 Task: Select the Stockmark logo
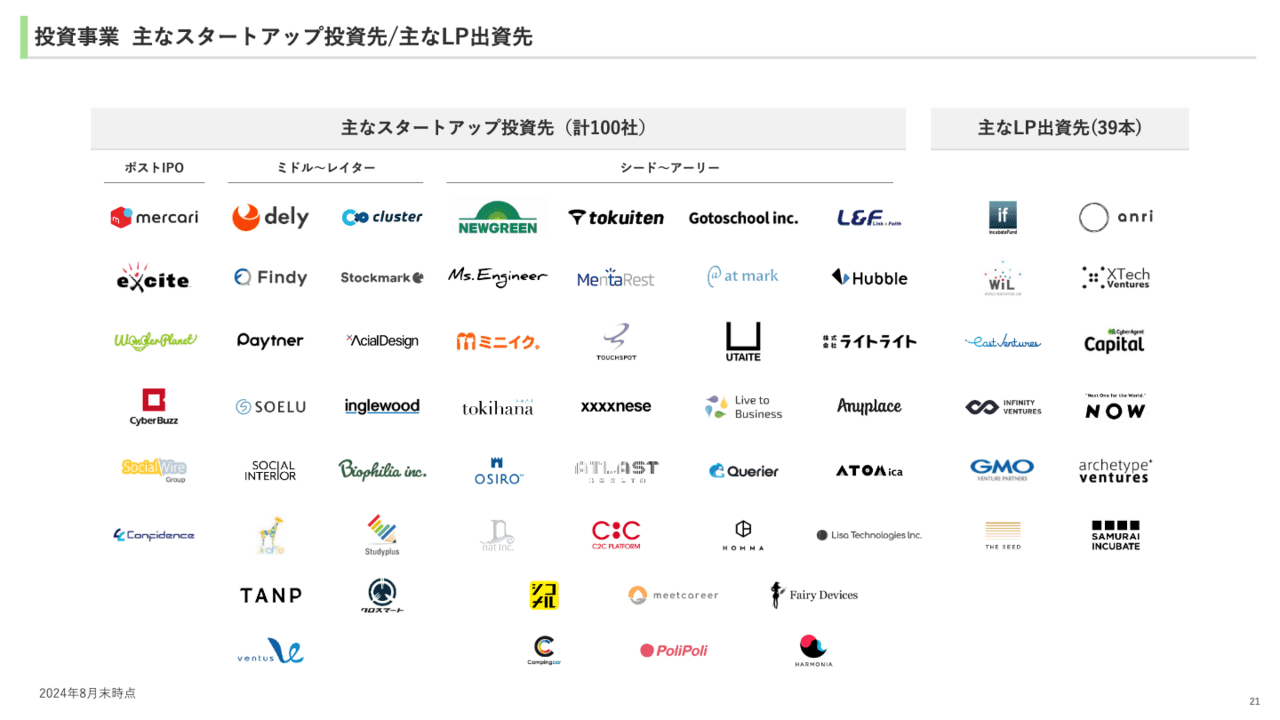pos(382,277)
